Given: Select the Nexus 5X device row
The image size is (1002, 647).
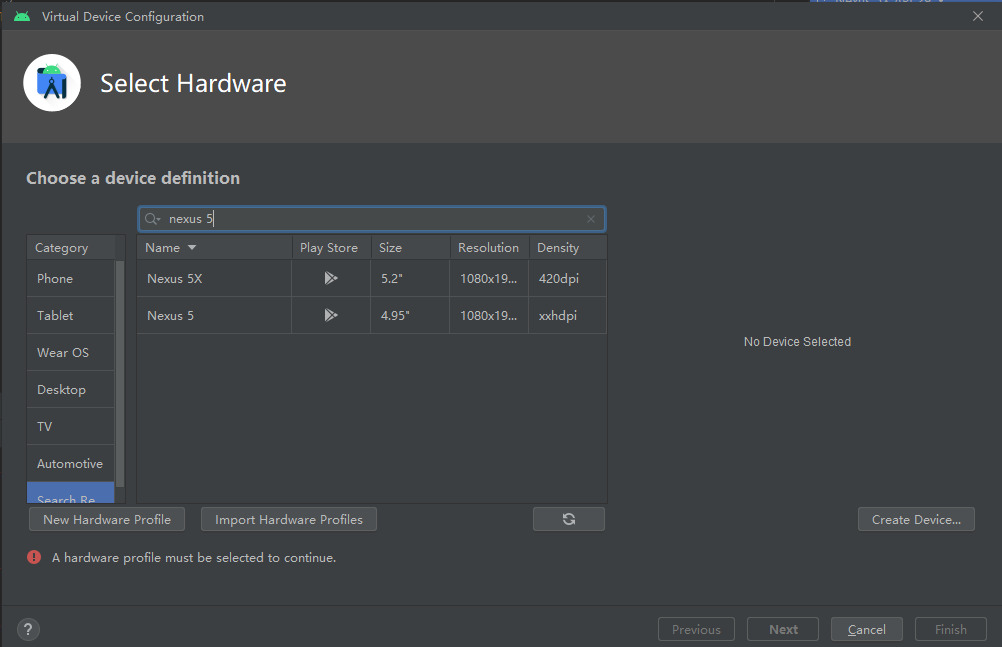Looking at the screenshot, I should [371, 279].
